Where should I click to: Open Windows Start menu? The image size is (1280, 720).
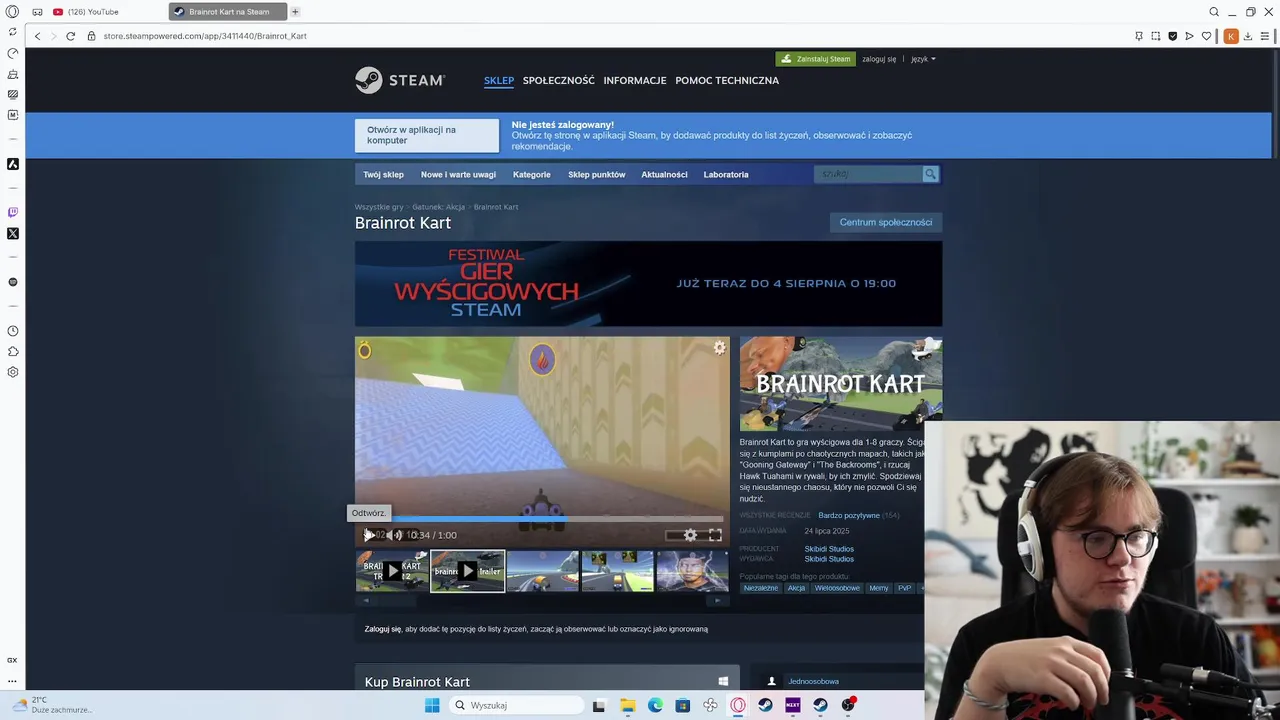pyautogui.click(x=432, y=705)
